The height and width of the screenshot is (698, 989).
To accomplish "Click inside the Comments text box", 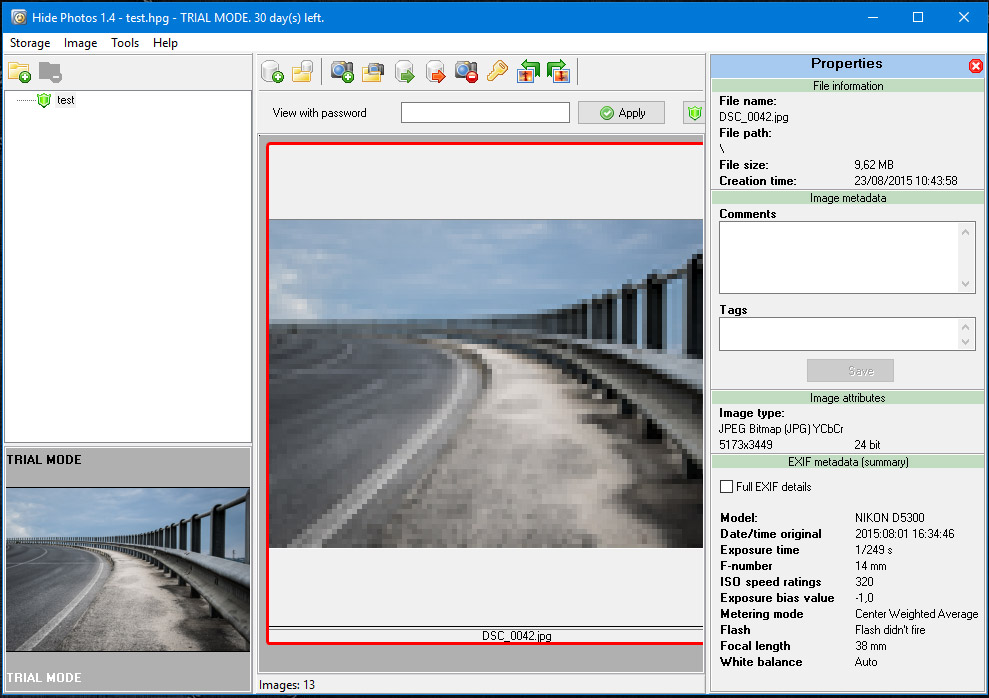I will coord(838,257).
